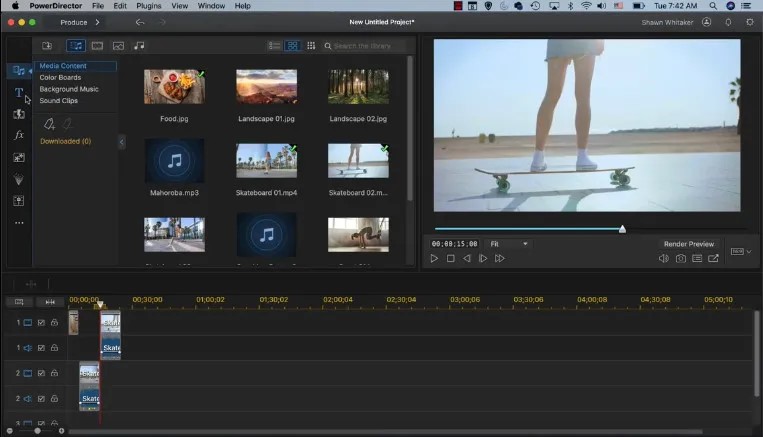The height and width of the screenshot is (437, 763).
Task: Open the Effect Room fx icon
Action: pos(18,135)
